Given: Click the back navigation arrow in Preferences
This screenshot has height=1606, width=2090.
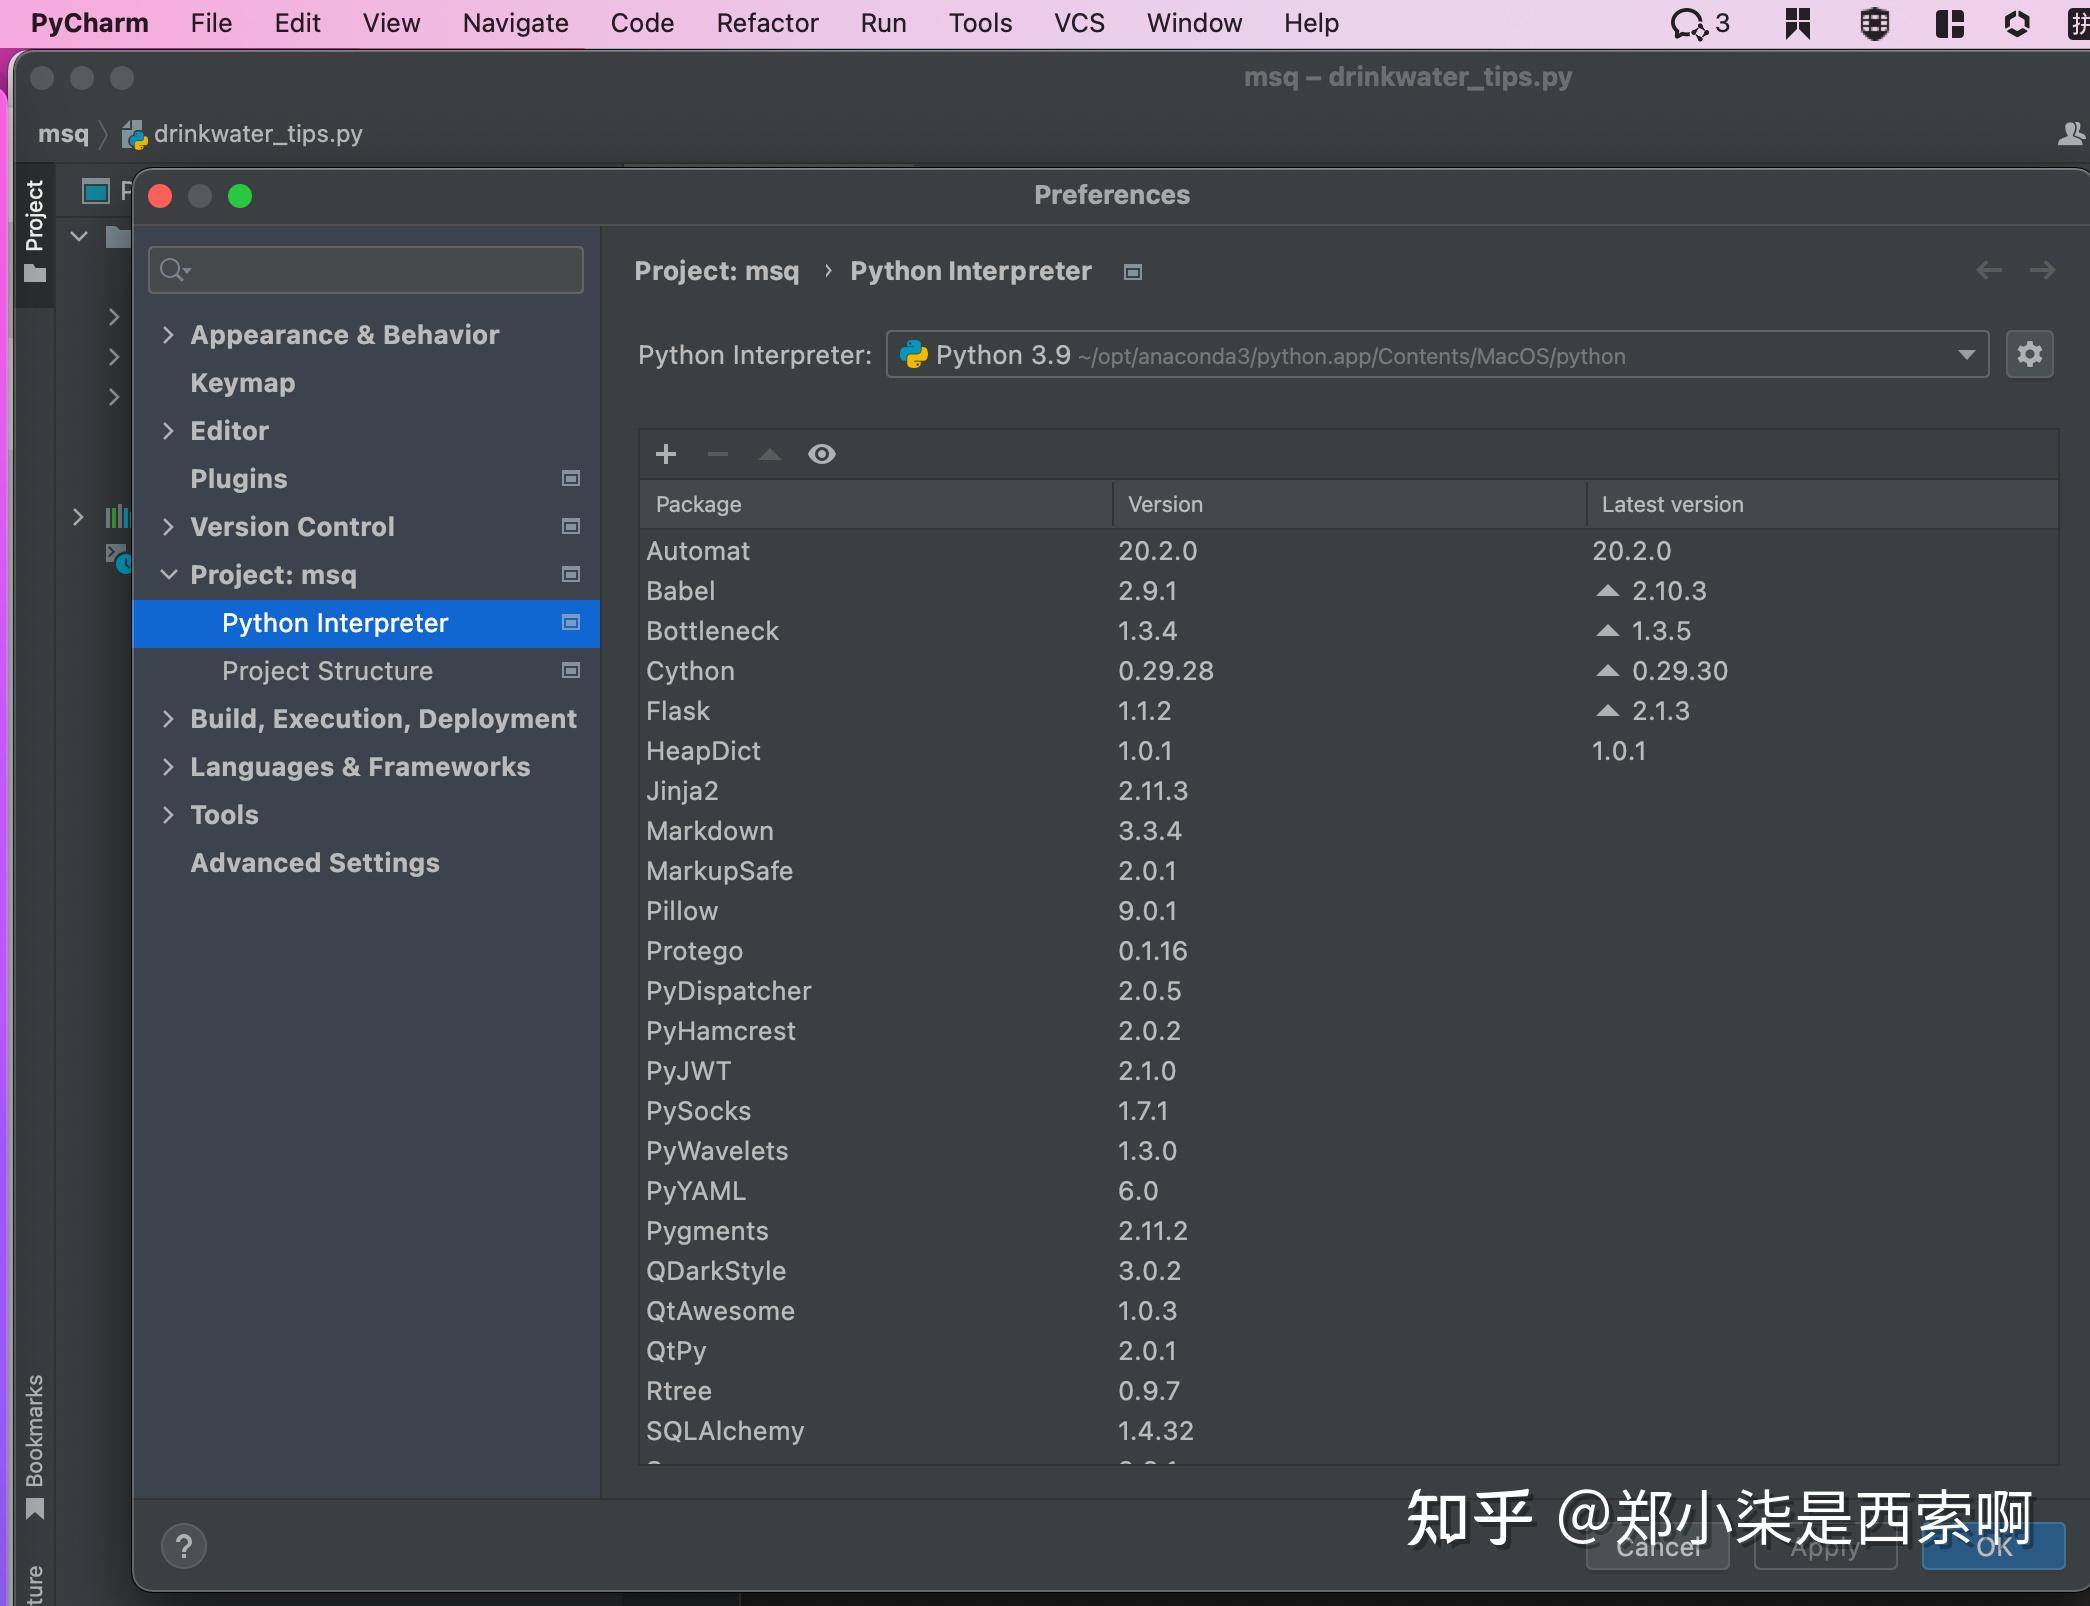Looking at the screenshot, I should 1989,270.
